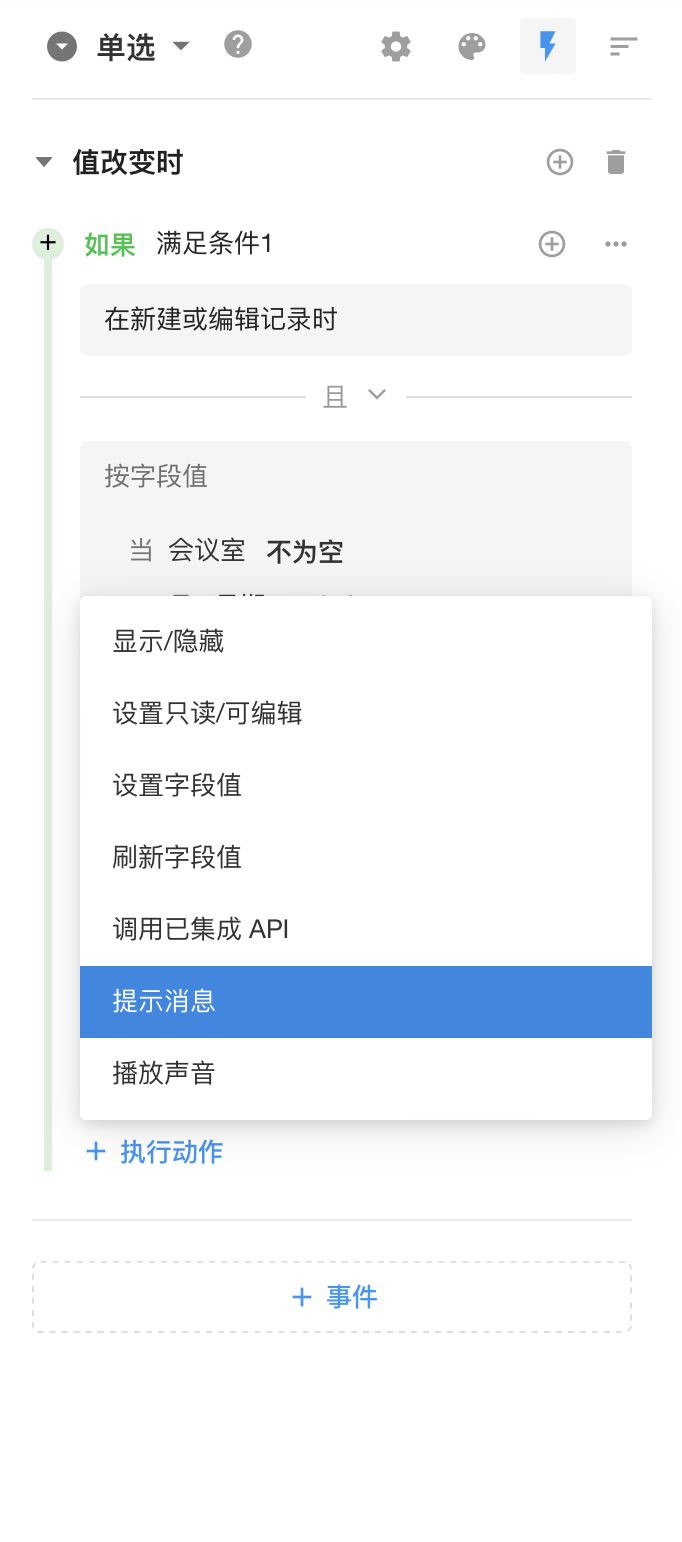The image size is (682, 1542).
Task: Collapse the 值改变时 section
Action: point(44,162)
